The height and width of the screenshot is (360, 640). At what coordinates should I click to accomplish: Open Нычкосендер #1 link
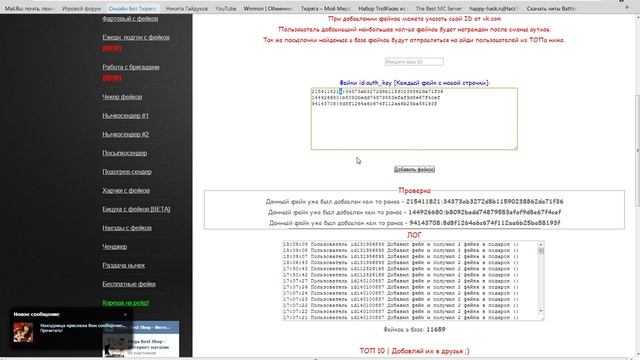[x=125, y=116]
